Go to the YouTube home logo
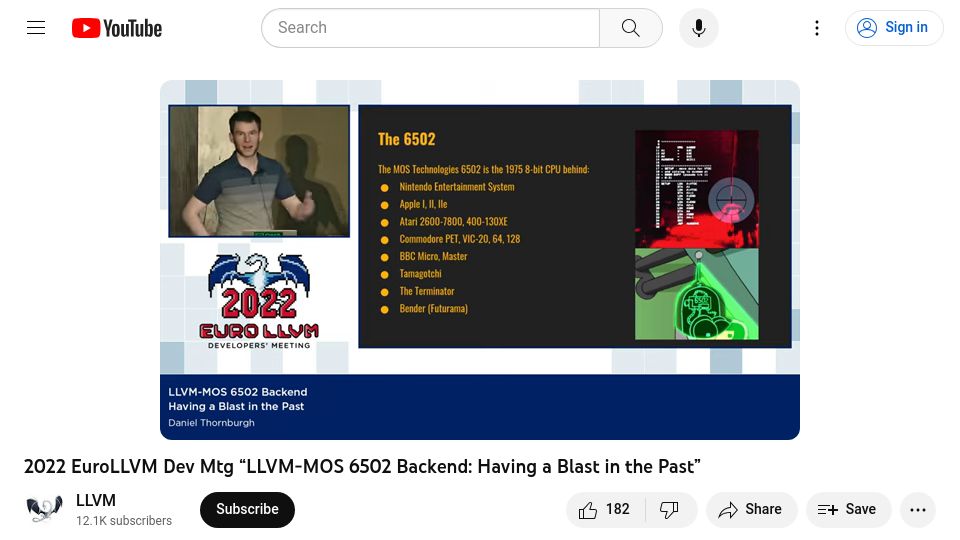Screen dimensions: 960x540 coord(117,28)
